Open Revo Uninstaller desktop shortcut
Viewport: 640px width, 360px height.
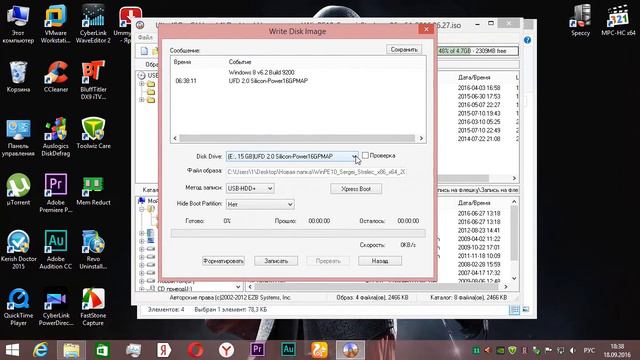coord(93,250)
